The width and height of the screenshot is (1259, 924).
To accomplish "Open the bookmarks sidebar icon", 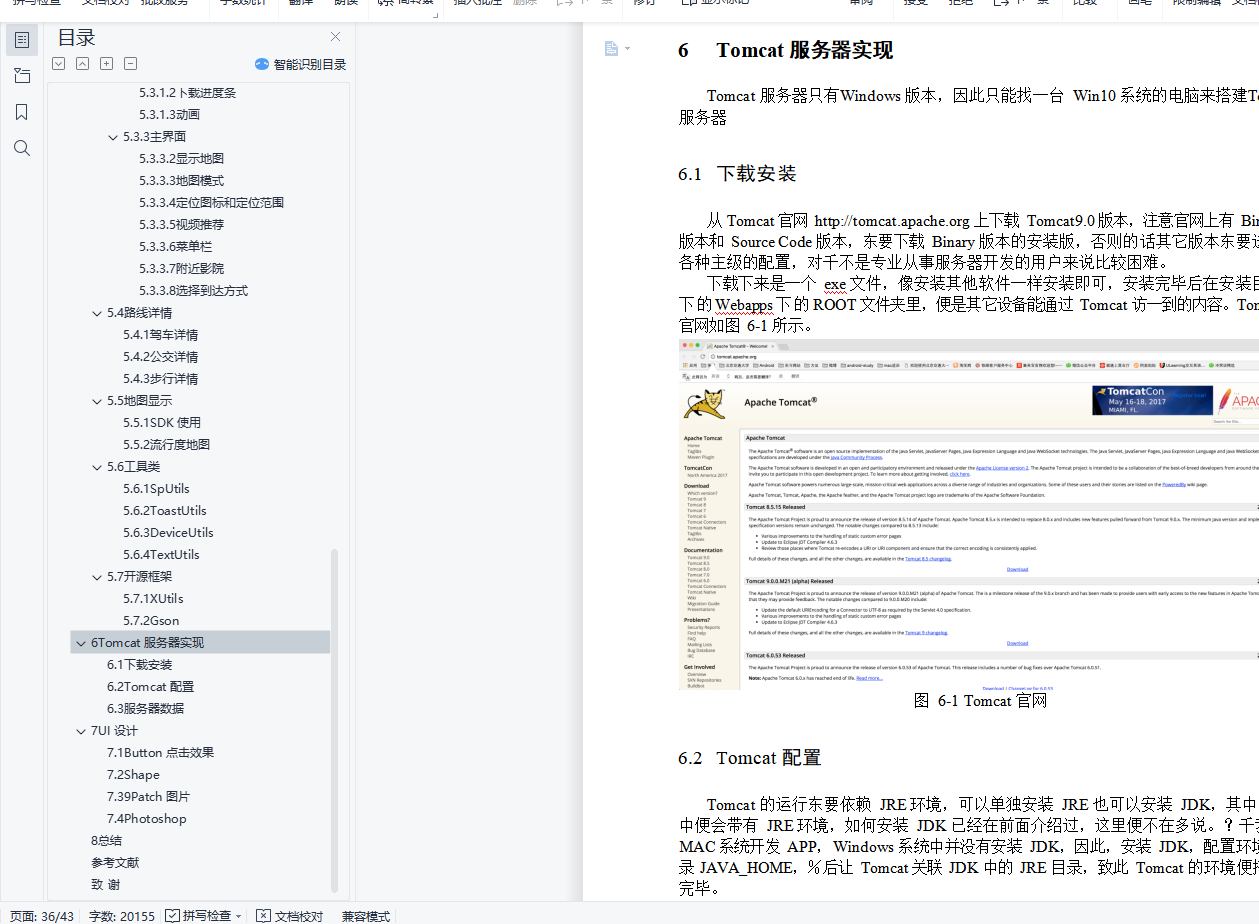I will [21, 112].
